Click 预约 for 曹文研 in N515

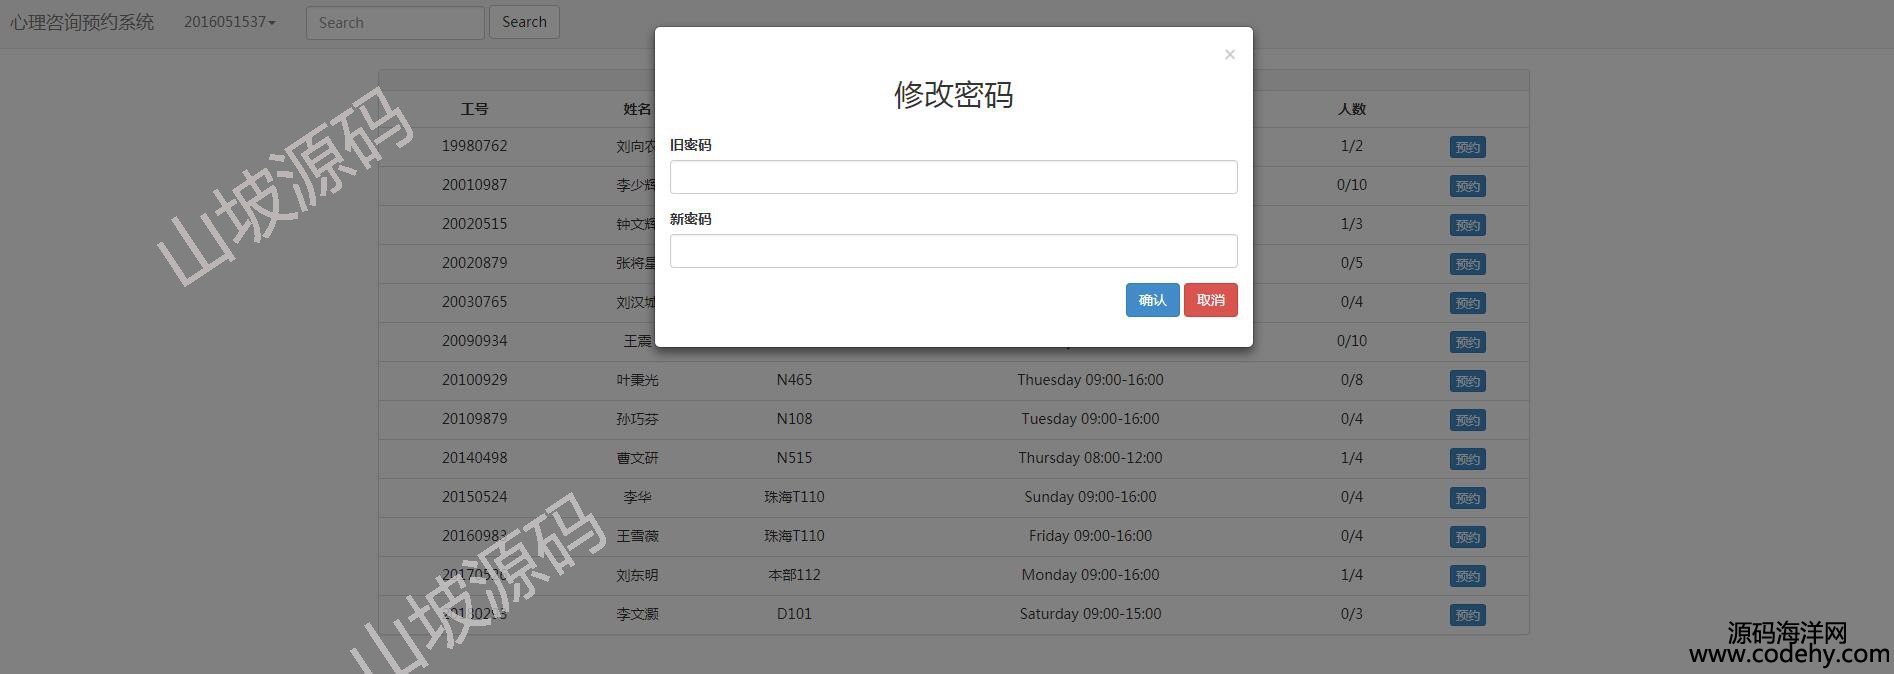pos(1467,459)
